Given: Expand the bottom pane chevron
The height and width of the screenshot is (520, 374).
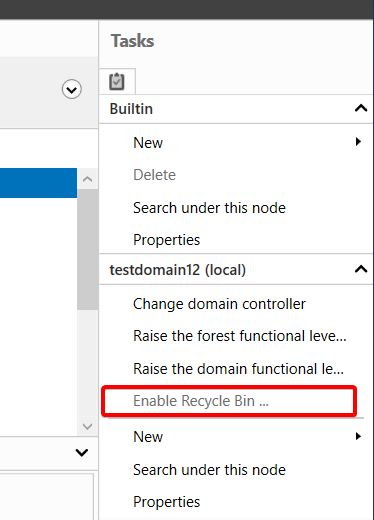Looking at the screenshot, I should [x=82, y=453].
